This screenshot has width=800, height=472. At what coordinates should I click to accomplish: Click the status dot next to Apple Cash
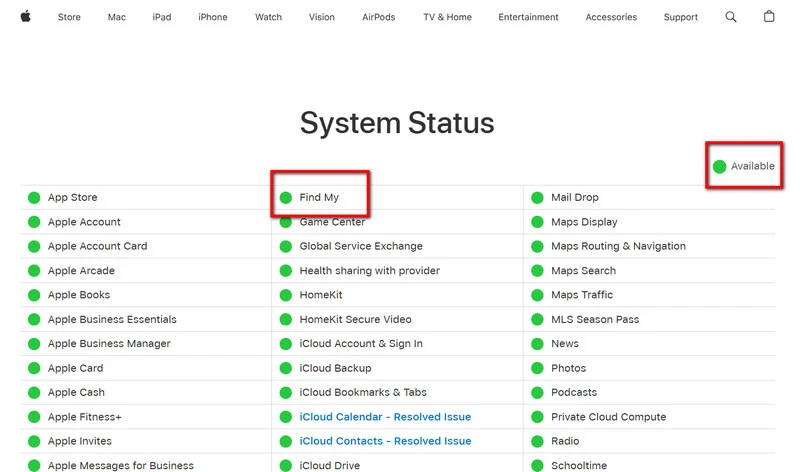click(x=34, y=392)
